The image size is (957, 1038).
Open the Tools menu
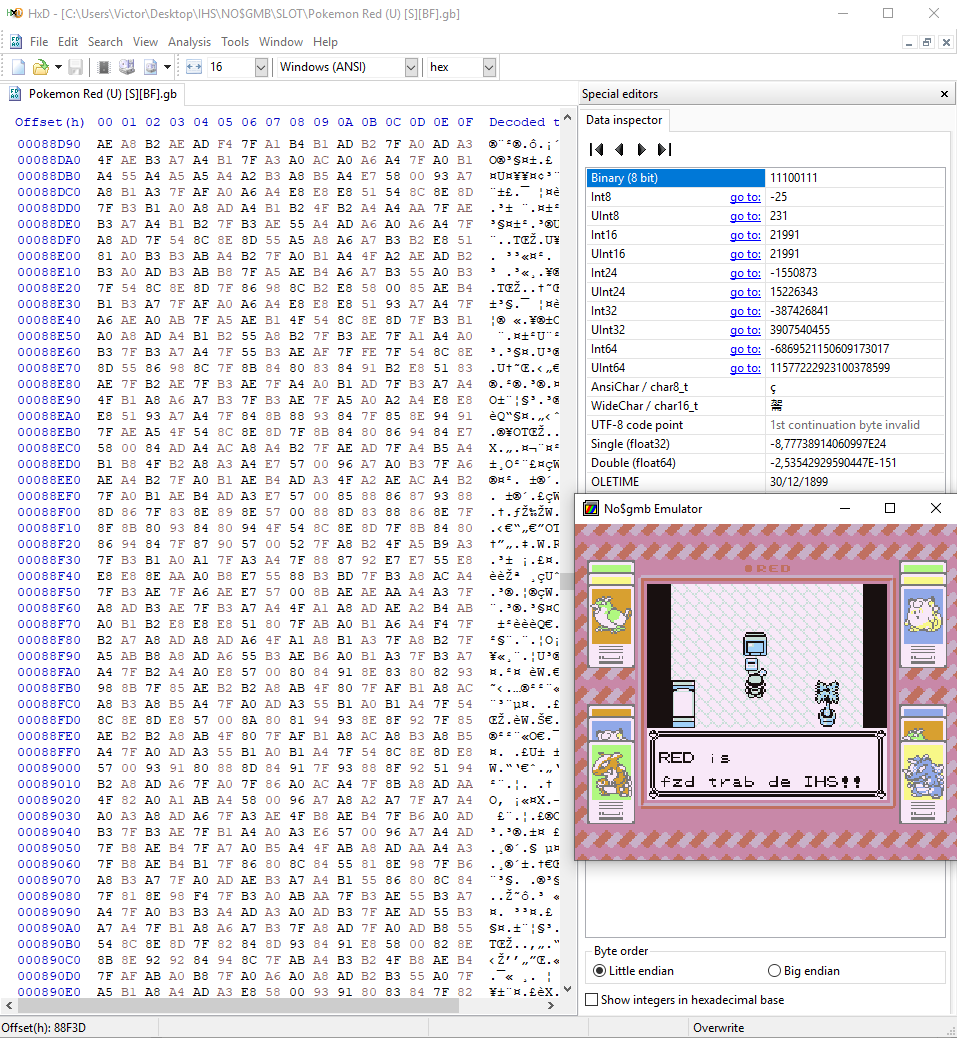tap(235, 42)
